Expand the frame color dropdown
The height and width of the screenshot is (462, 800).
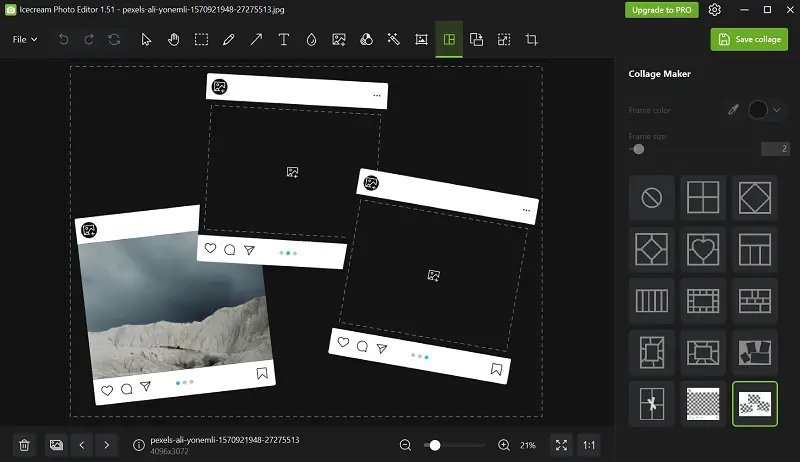click(777, 110)
